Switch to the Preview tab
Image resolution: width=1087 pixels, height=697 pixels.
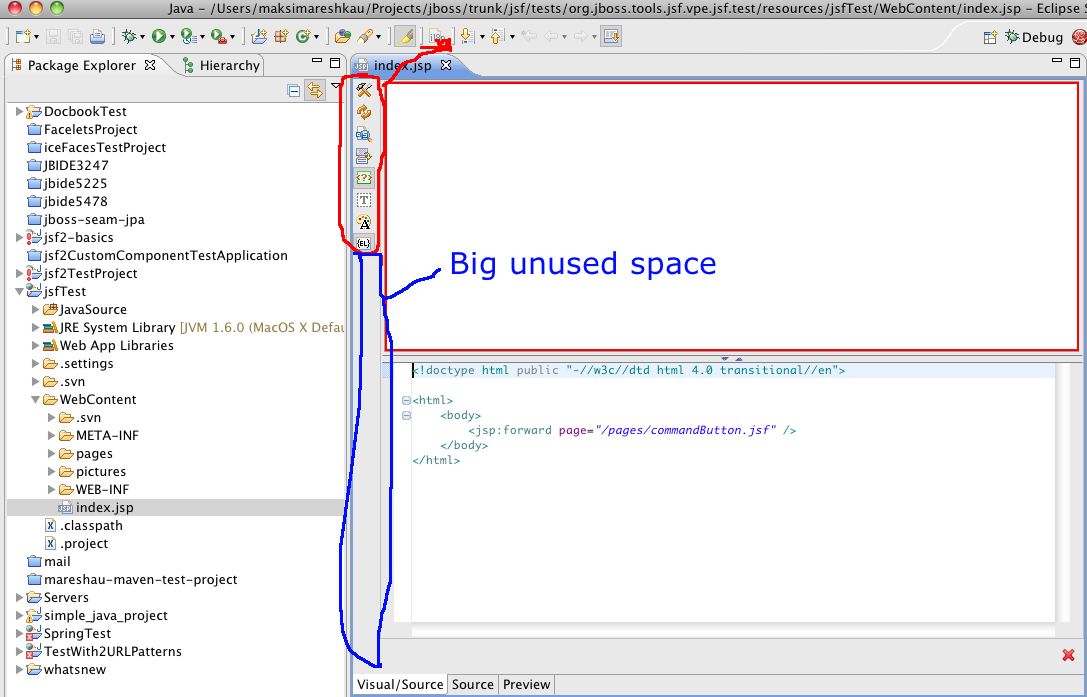526,685
